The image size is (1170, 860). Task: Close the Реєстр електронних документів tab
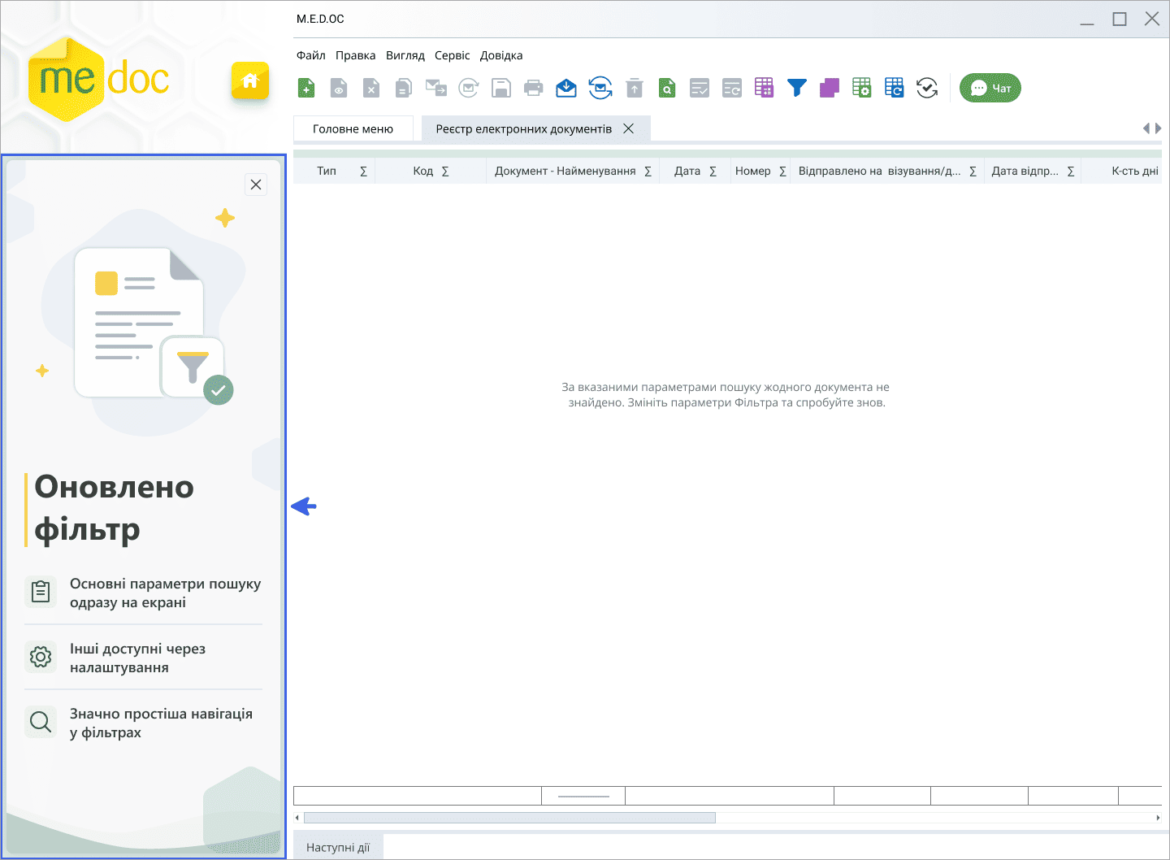coord(628,129)
